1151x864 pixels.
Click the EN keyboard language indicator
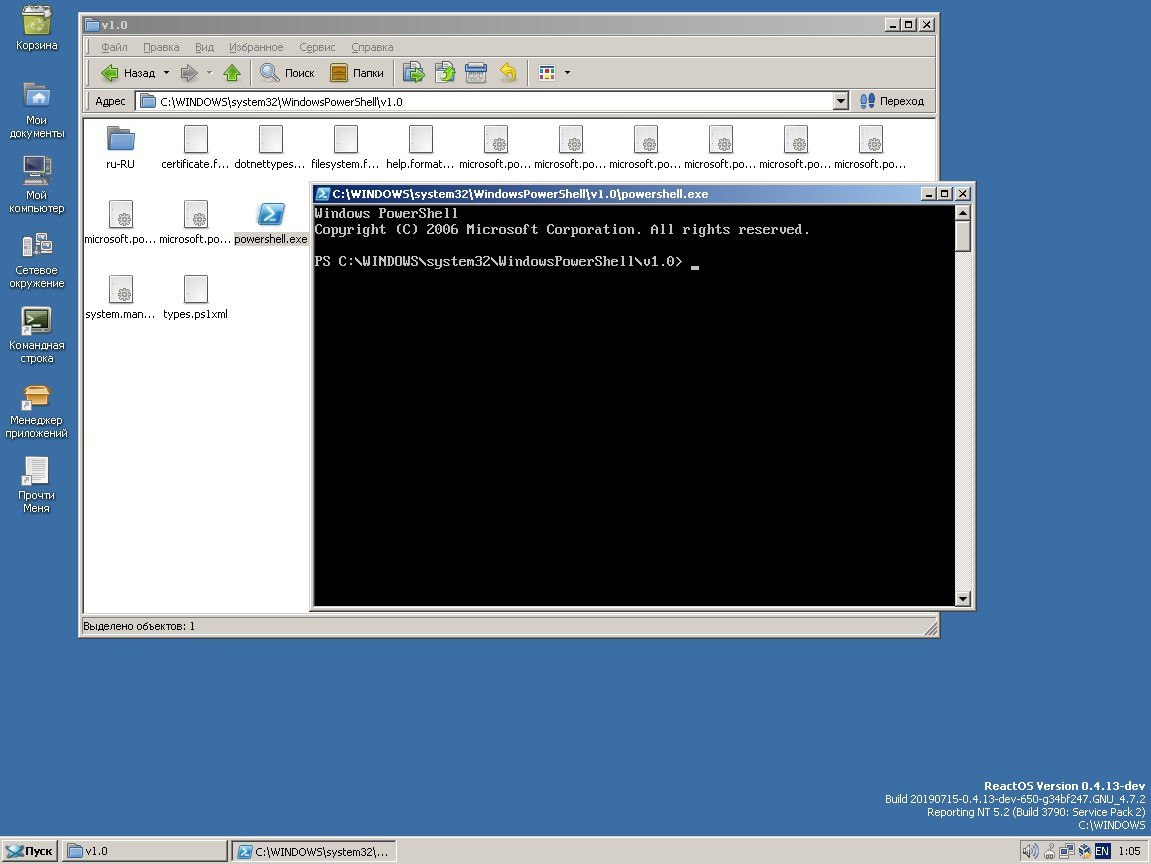[1102, 851]
